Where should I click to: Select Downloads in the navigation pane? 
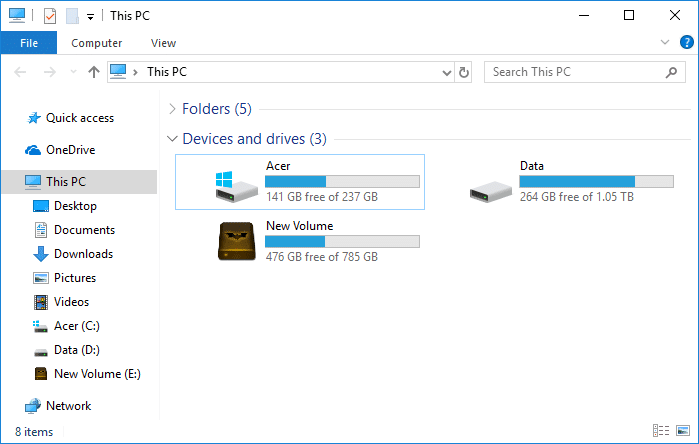pos(83,254)
